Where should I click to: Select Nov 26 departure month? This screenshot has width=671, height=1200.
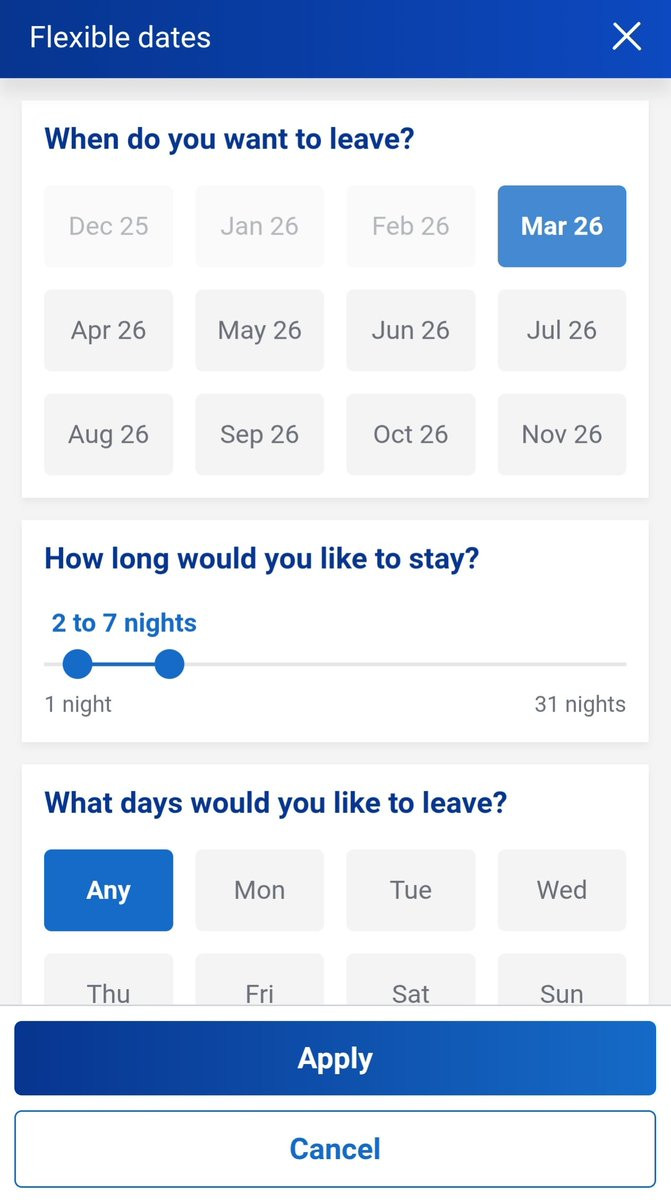click(x=562, y=434)
